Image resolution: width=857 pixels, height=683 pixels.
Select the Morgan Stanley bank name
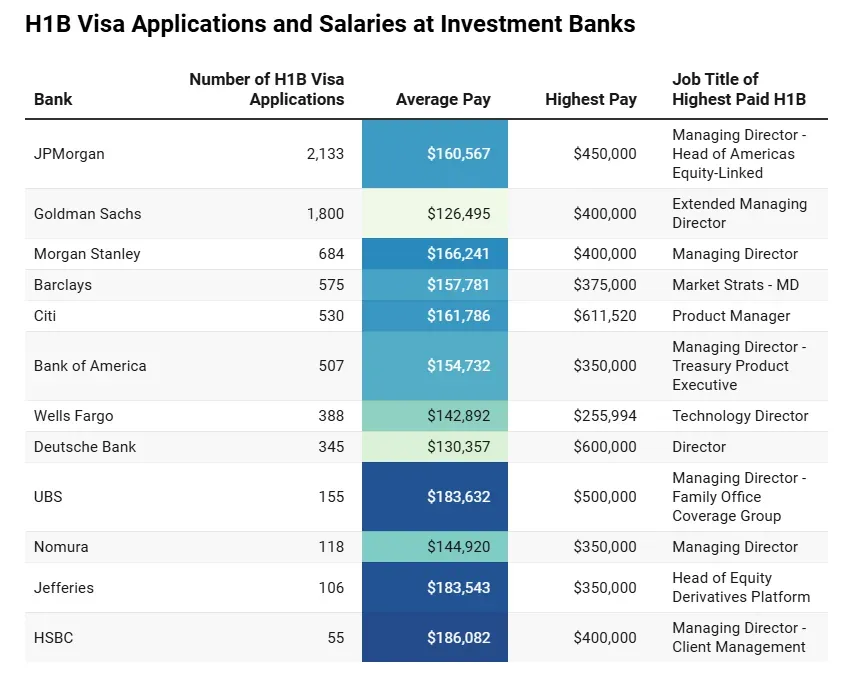[x=87, y=254]
